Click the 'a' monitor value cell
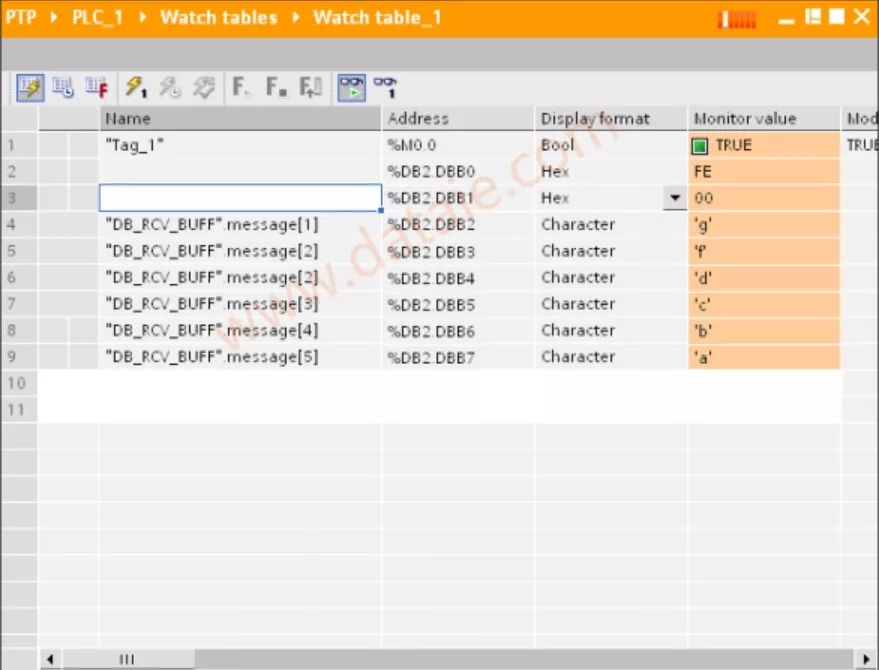879x670 pixels. [764, 357]
